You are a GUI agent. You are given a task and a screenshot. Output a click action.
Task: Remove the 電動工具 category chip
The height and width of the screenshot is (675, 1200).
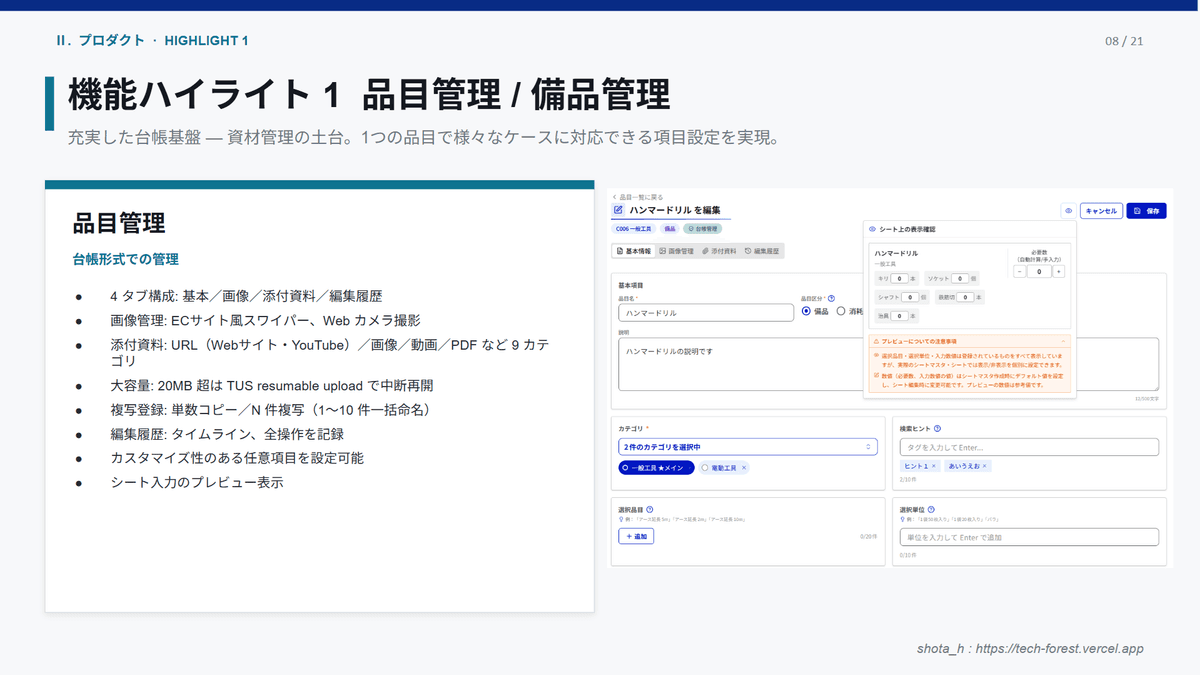(744, 468)
